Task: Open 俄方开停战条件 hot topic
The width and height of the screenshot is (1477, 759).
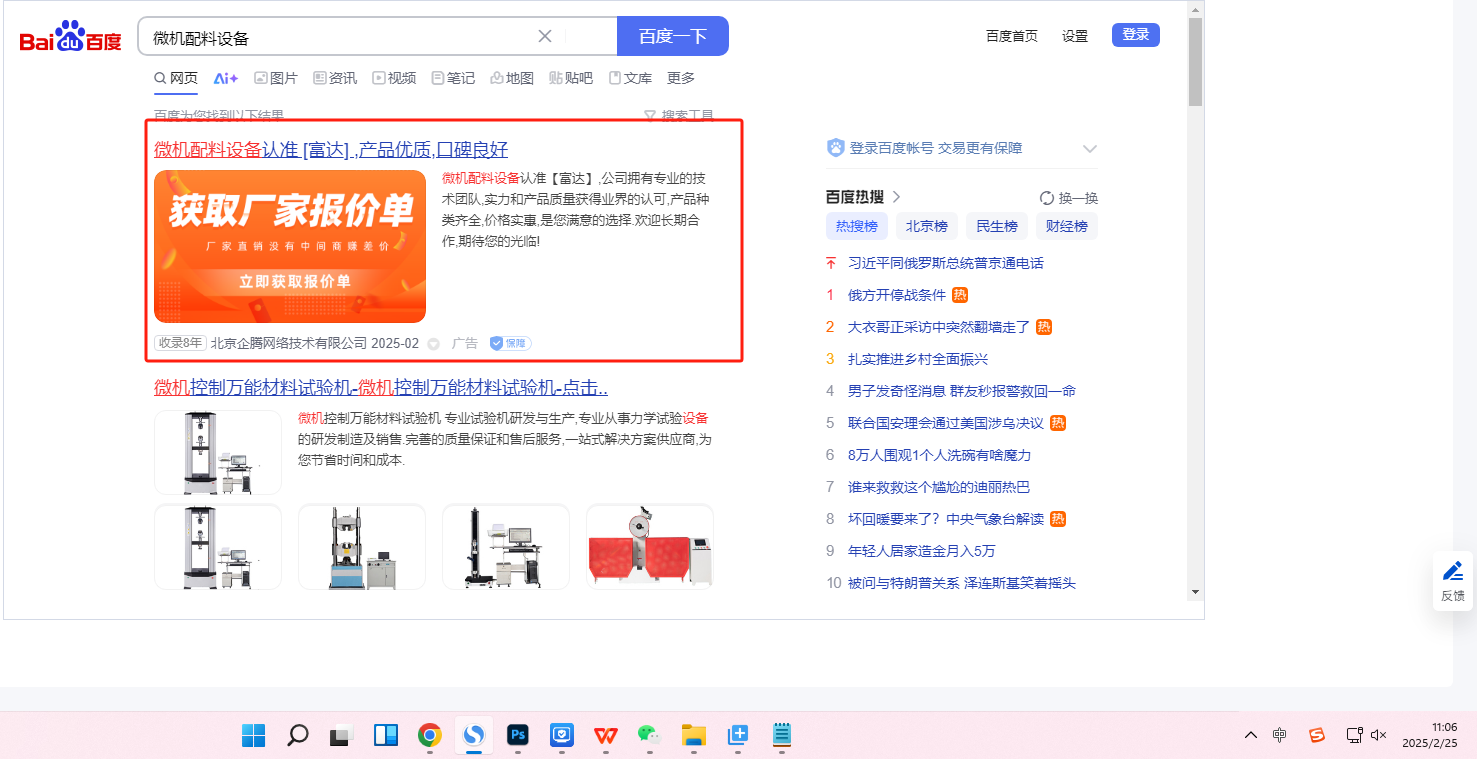Action: [x=897, y=295]
